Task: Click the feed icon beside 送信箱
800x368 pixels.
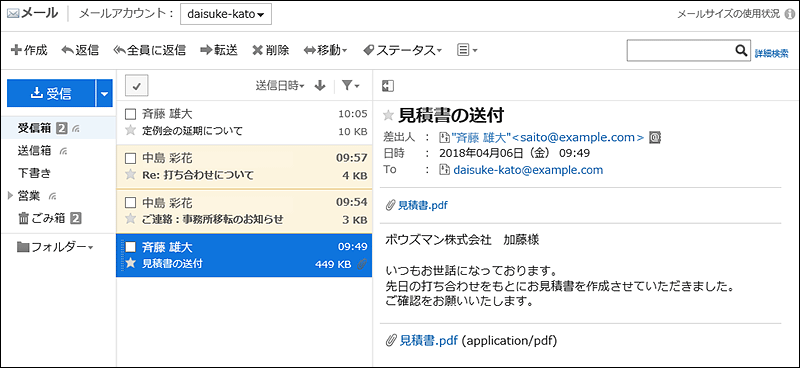Action: tap(64, 151)
